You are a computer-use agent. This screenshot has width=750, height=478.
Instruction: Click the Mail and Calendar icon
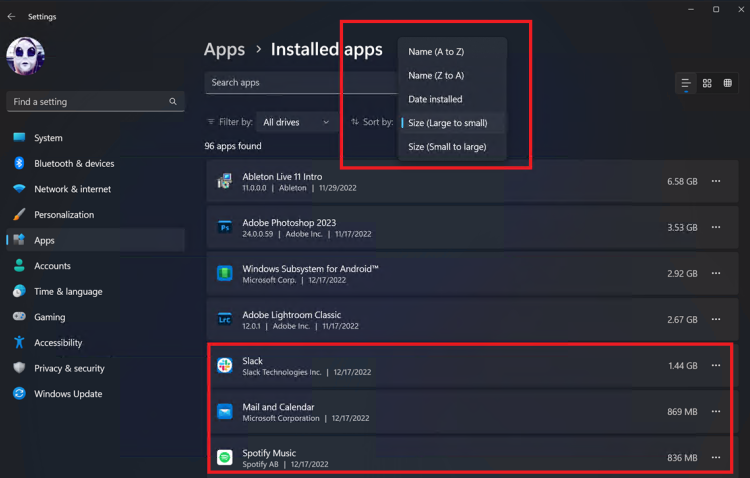(225, 412)
